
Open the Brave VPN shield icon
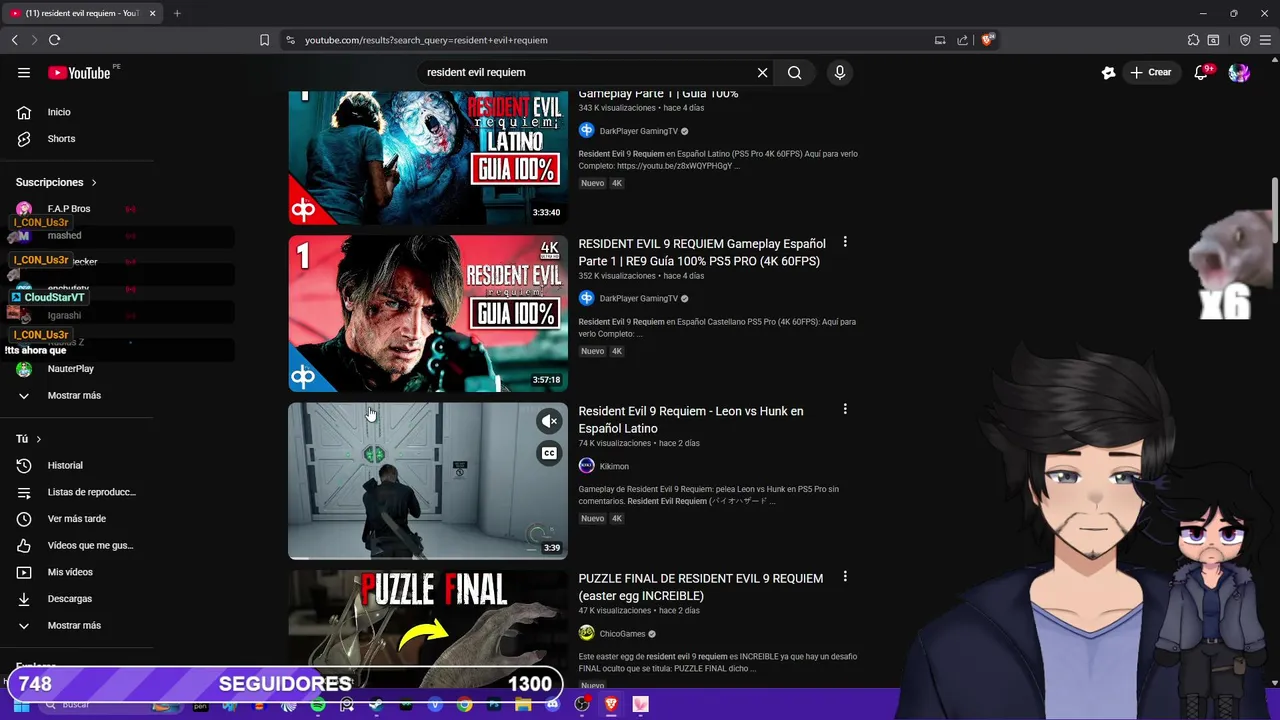pyautogui.click(x=1245, y=40)
